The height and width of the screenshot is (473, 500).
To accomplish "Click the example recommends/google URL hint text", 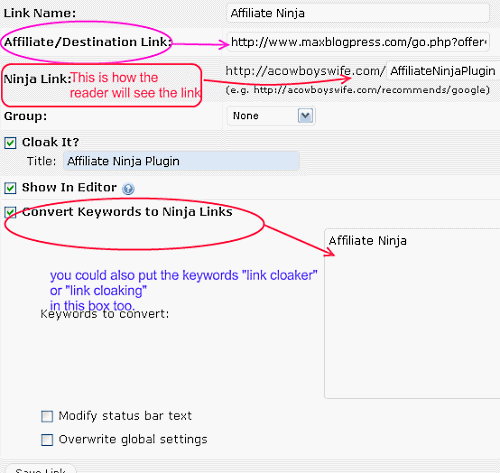I will pos(357,90).
